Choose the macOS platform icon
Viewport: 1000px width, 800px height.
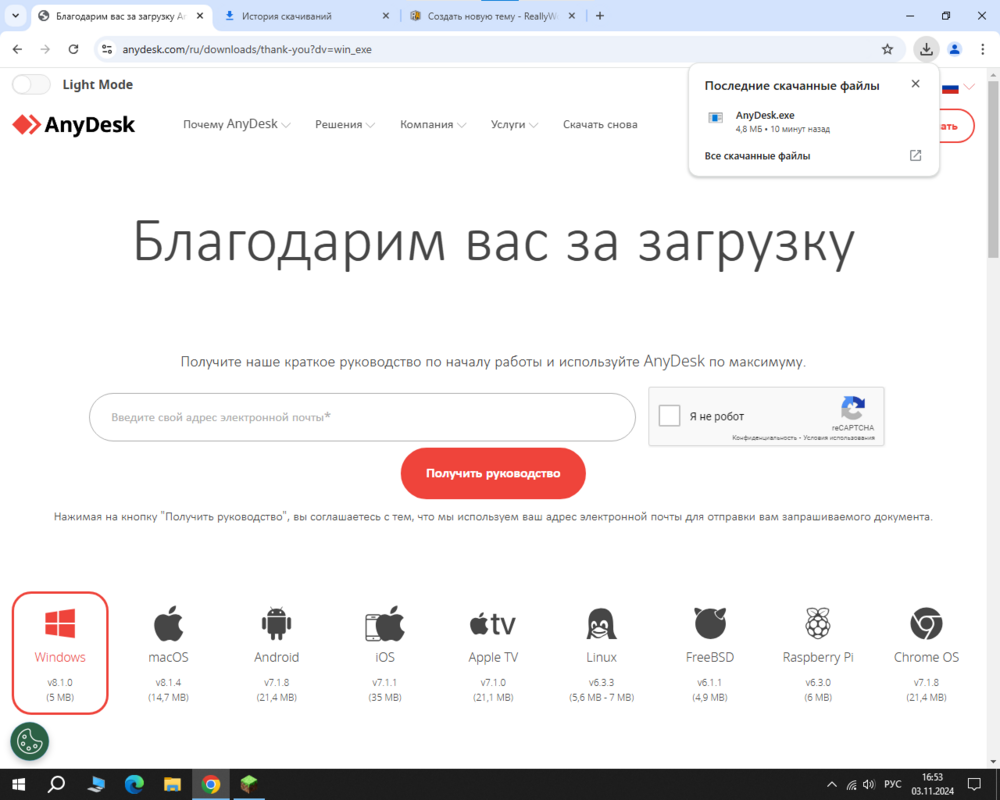pos(168,623)
